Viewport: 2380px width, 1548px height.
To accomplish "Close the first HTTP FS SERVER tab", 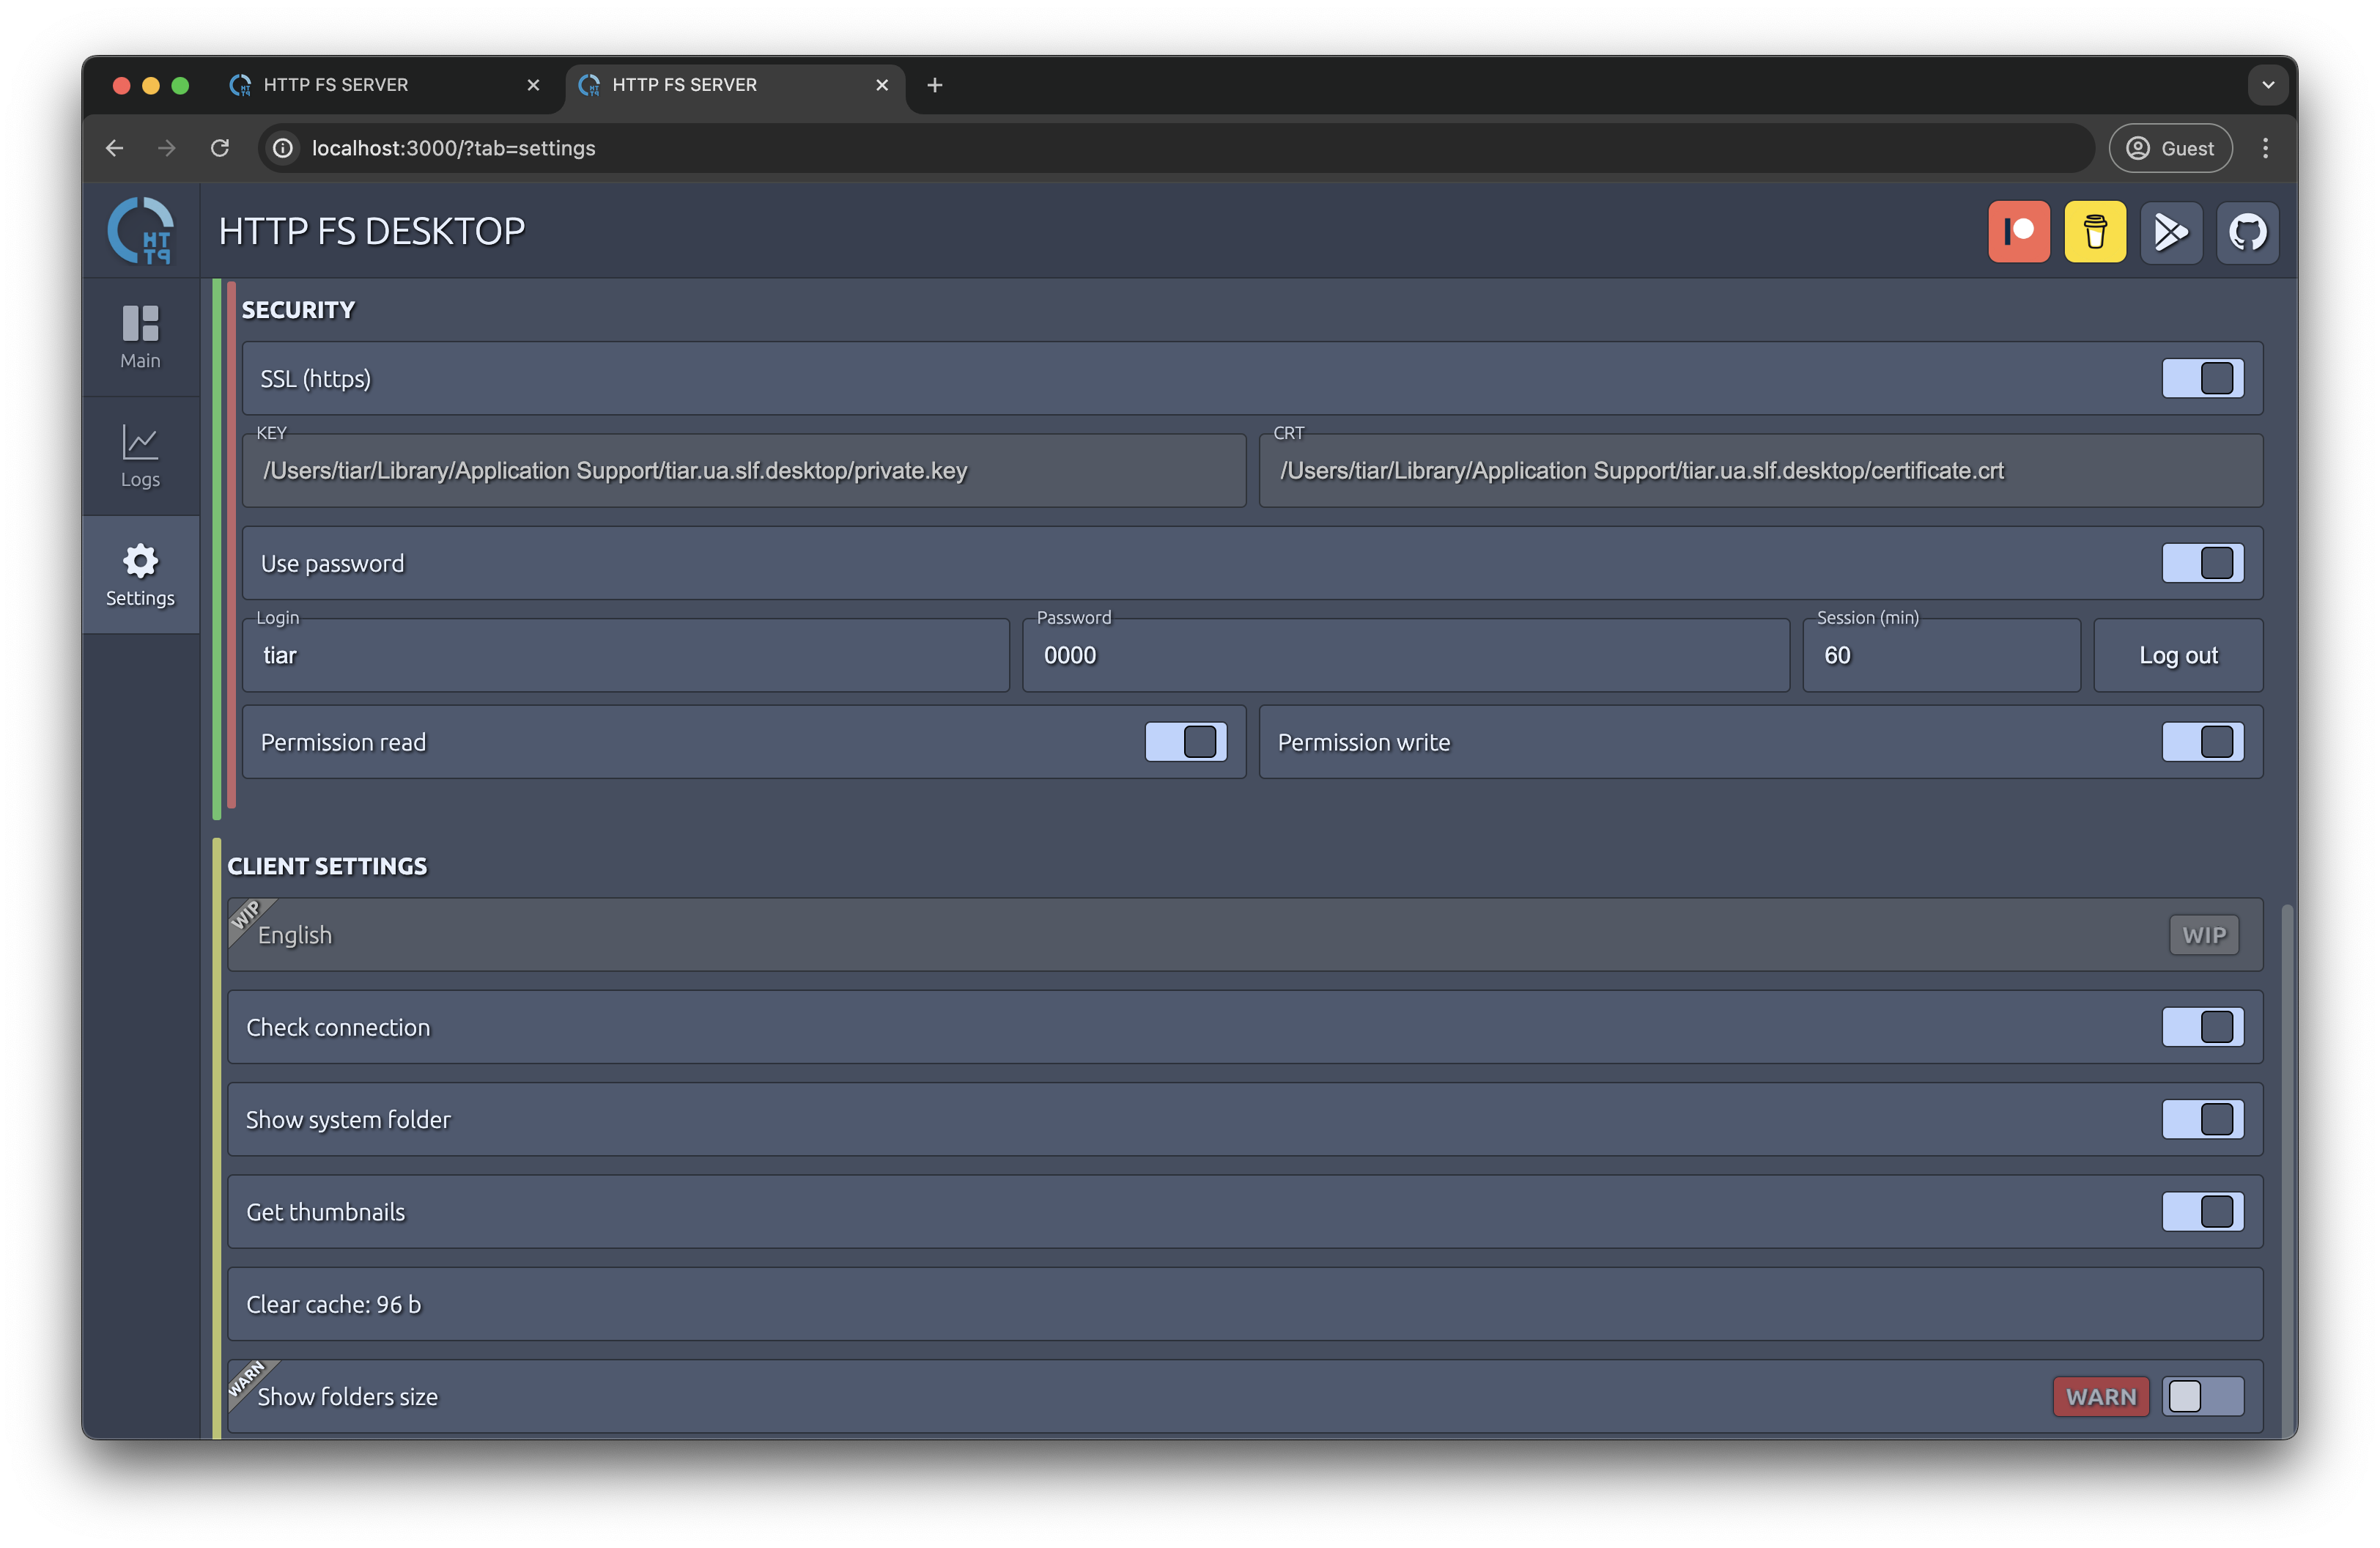I will (533, 85).
